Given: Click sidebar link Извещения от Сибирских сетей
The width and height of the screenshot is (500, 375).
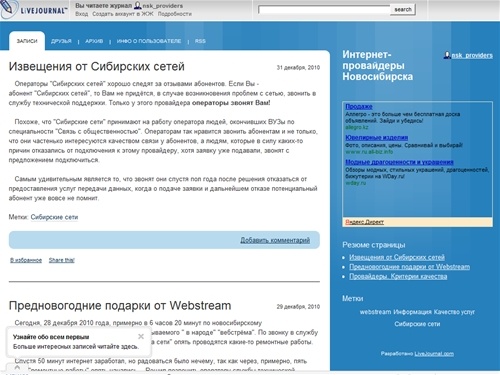Looking at the screenshot, I should pyautogui.click(x=397, y=257).
